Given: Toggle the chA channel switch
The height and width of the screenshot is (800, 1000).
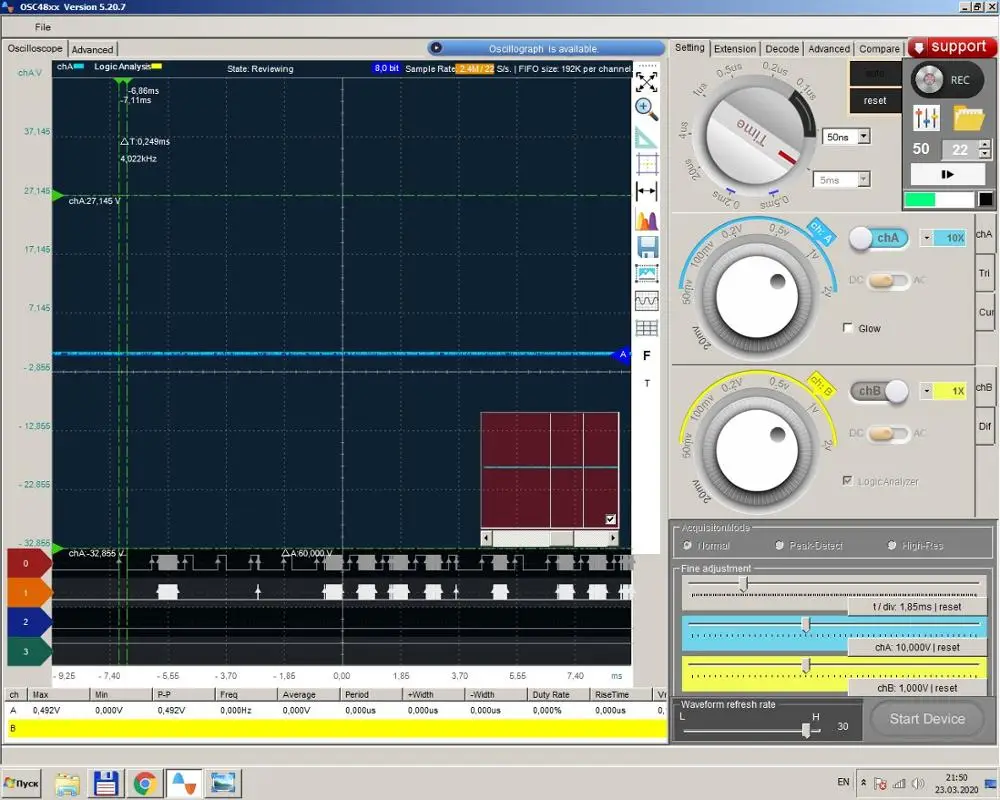Looking at the screenshot, I should [x=878, y=238].
